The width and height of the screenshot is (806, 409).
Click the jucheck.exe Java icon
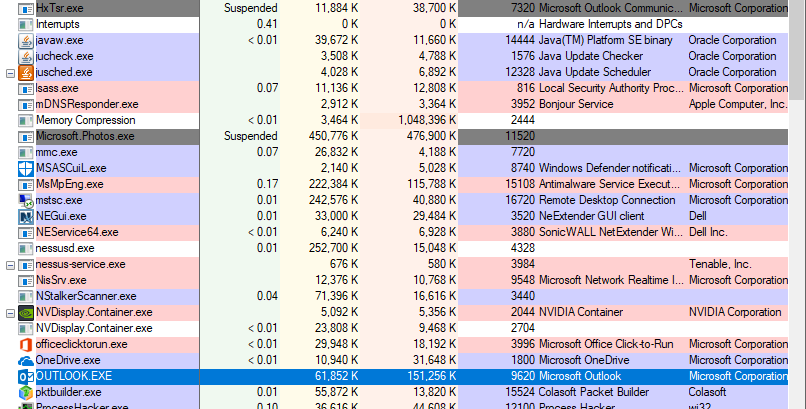pyautogui.click(x=26, y=57)
